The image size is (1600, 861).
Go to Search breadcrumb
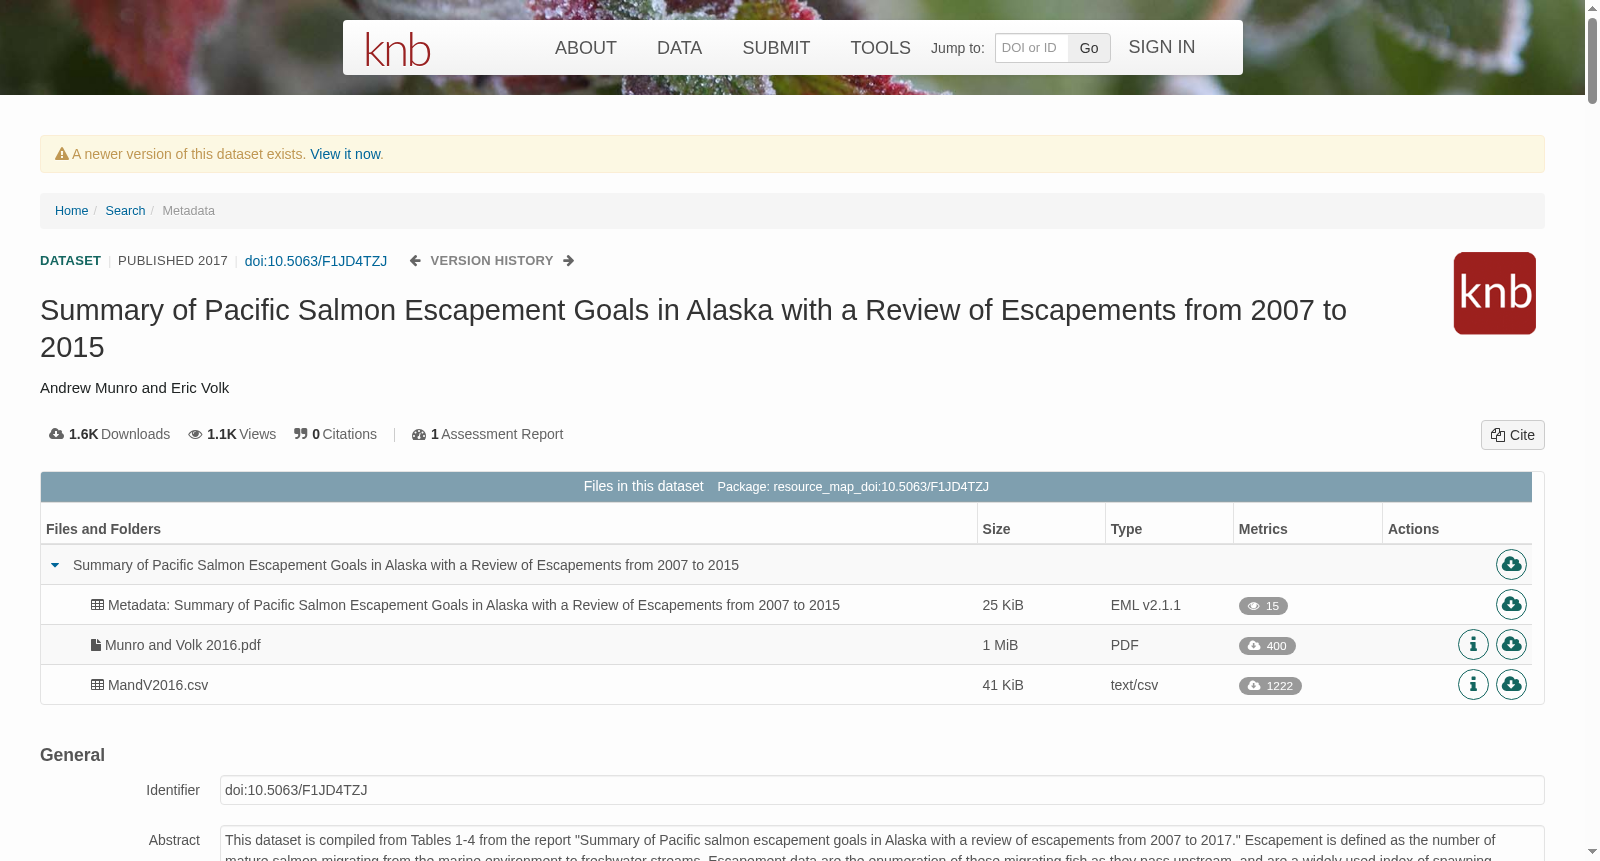pos(125,211)
